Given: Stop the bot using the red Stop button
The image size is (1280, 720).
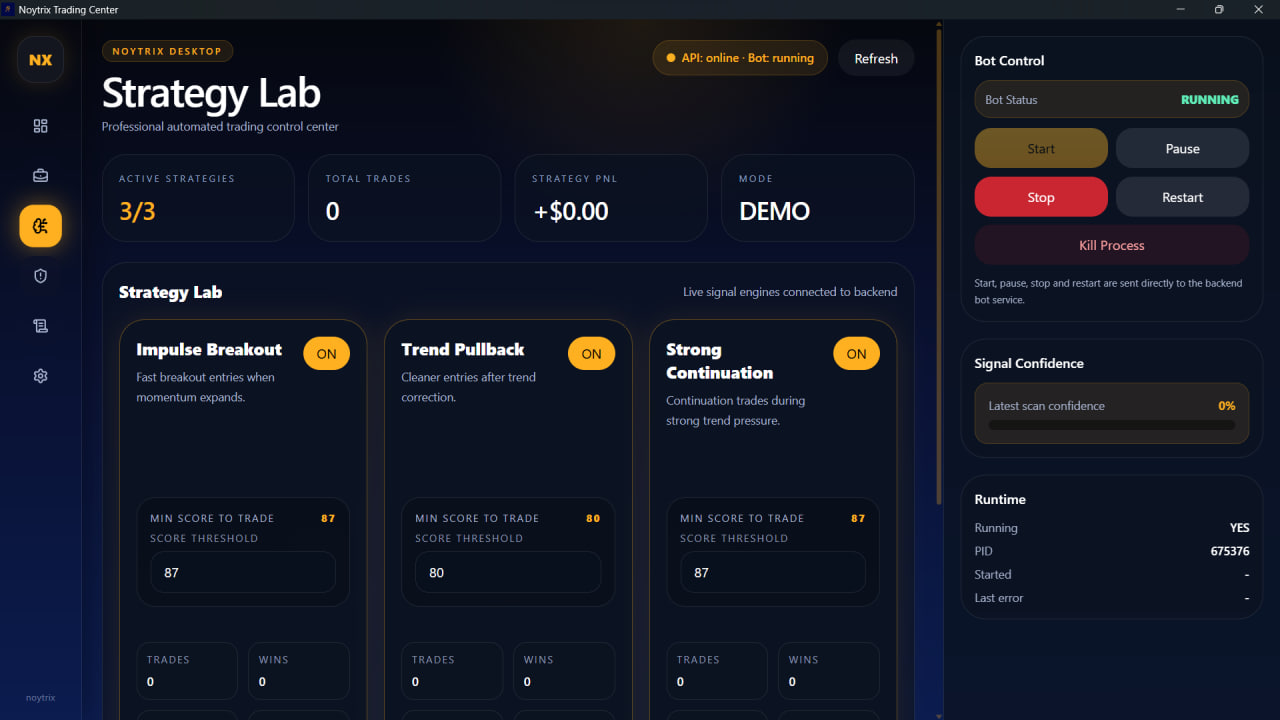Looking at the screenshot, I should [1041, 197].
